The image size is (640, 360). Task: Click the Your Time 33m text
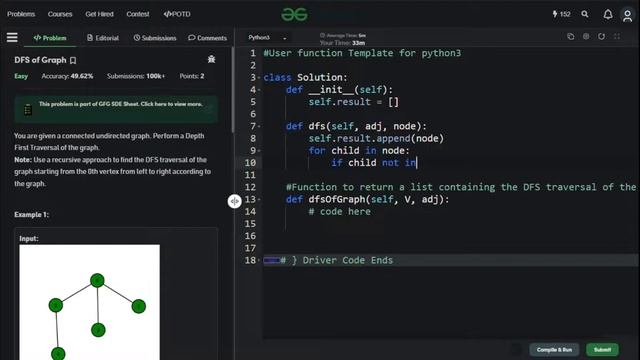tap(342, 43)
